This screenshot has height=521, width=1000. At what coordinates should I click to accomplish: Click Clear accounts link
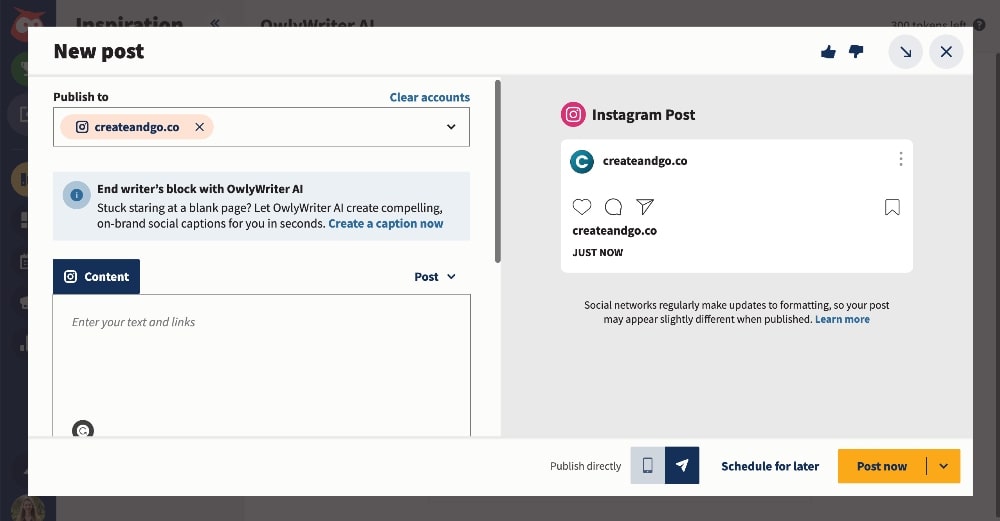(x=430, y=97)
